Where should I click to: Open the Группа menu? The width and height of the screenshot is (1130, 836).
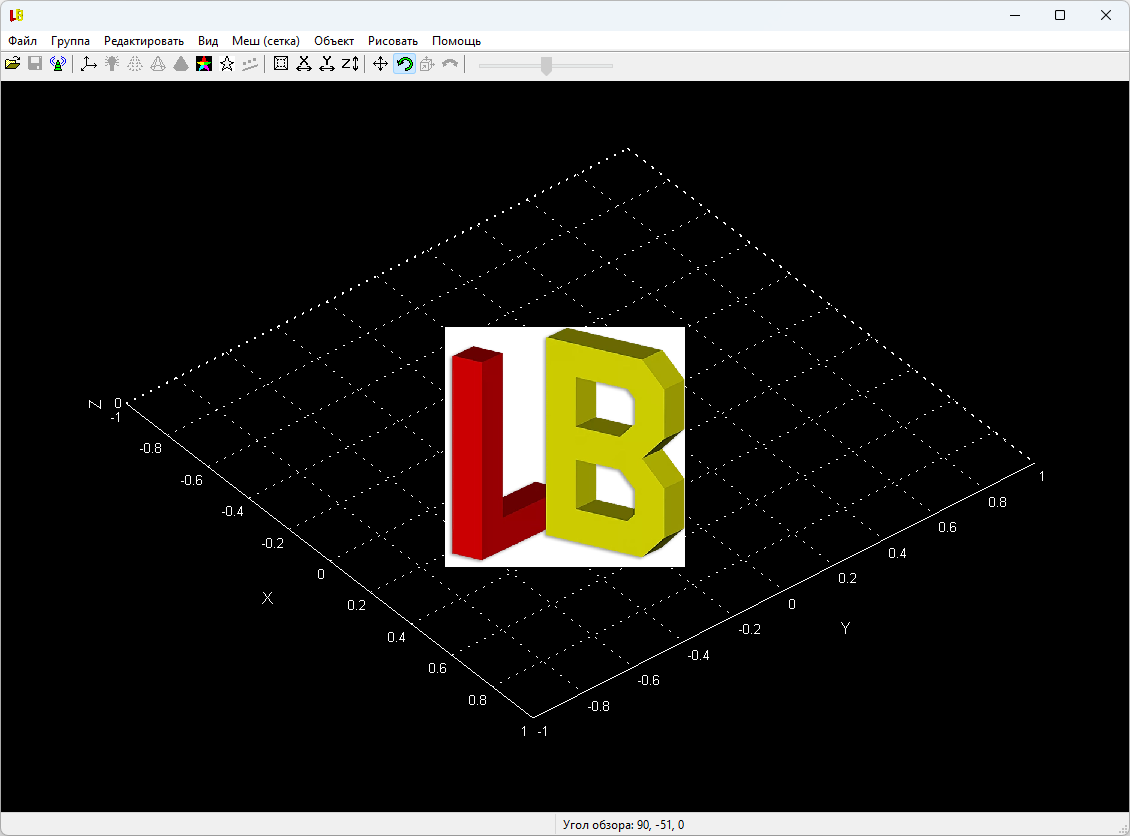pos(70,41)
